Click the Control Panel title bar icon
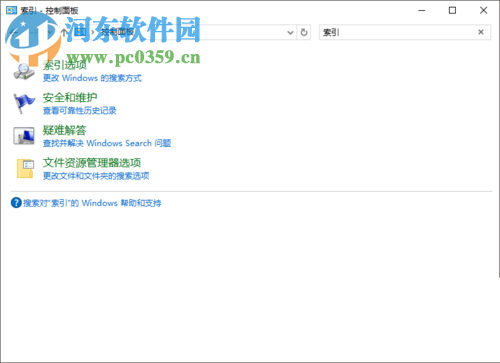This screenshot has height=363, width=500. coord(11,10)
